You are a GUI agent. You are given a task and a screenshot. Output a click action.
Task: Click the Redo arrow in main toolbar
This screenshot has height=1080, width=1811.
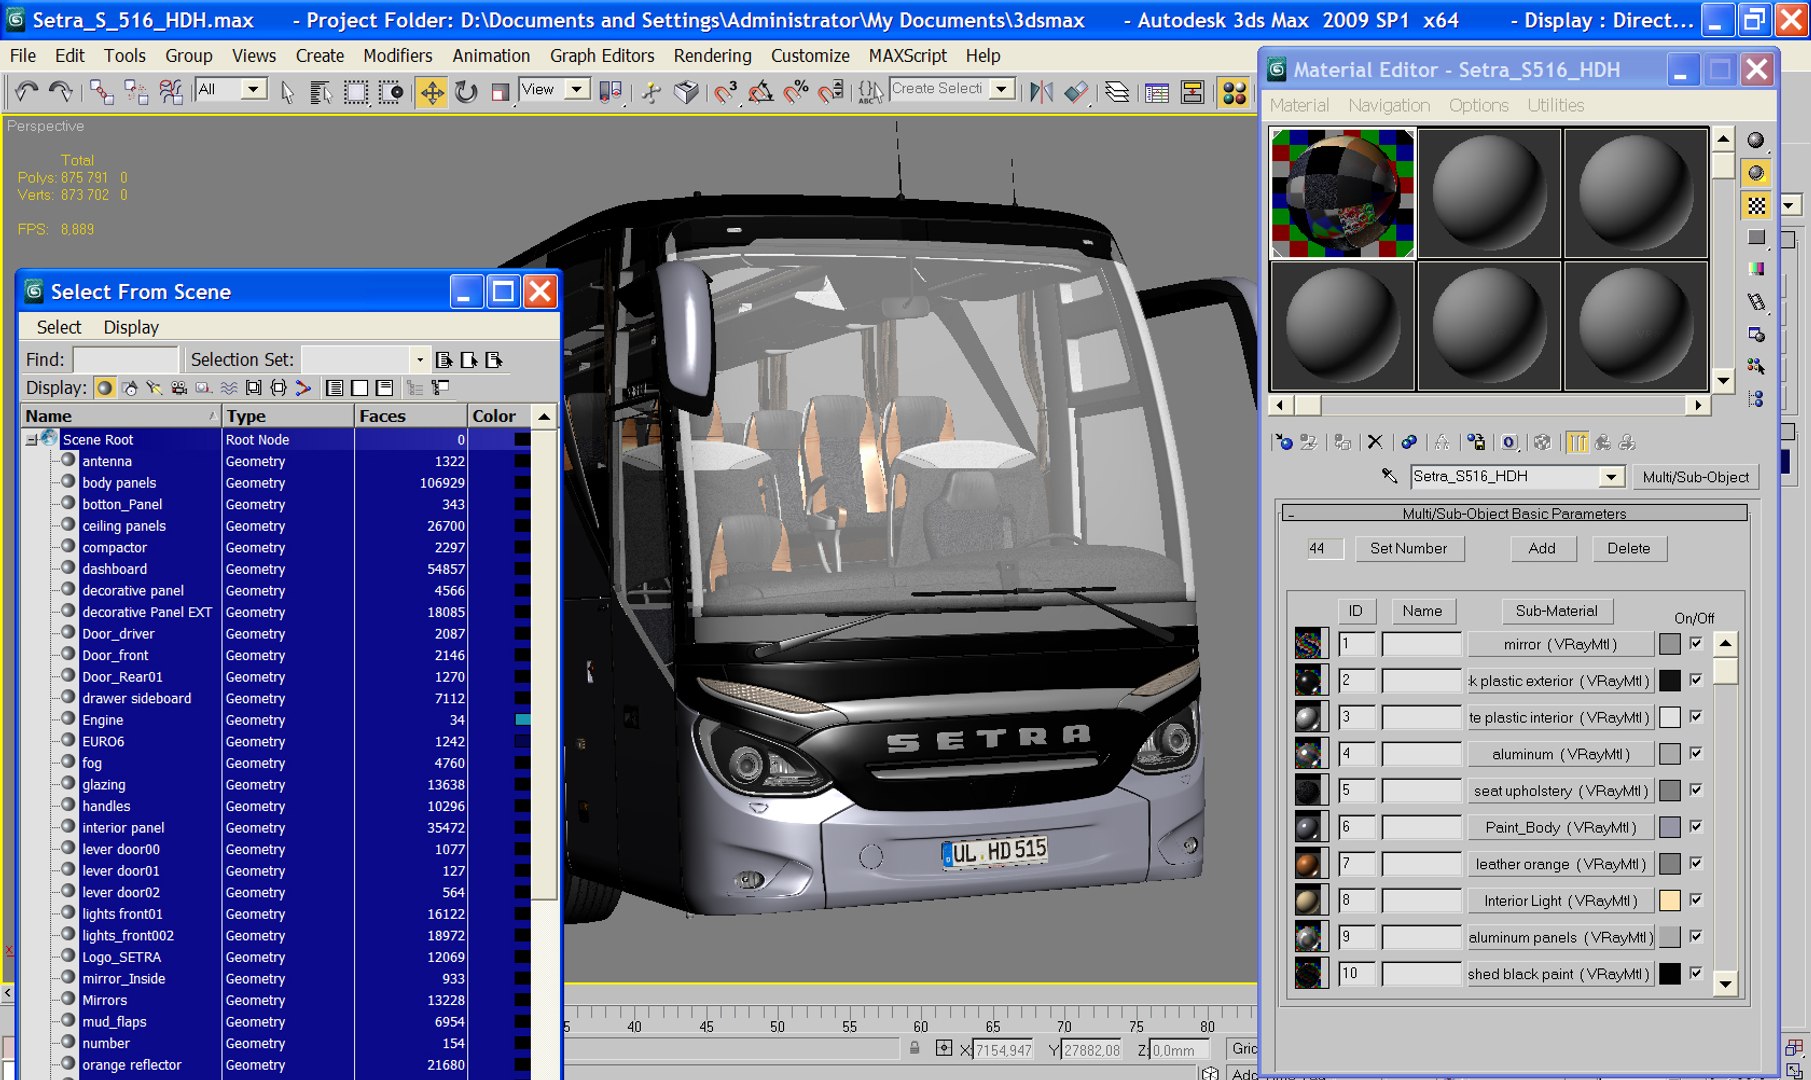click(61, 92)
